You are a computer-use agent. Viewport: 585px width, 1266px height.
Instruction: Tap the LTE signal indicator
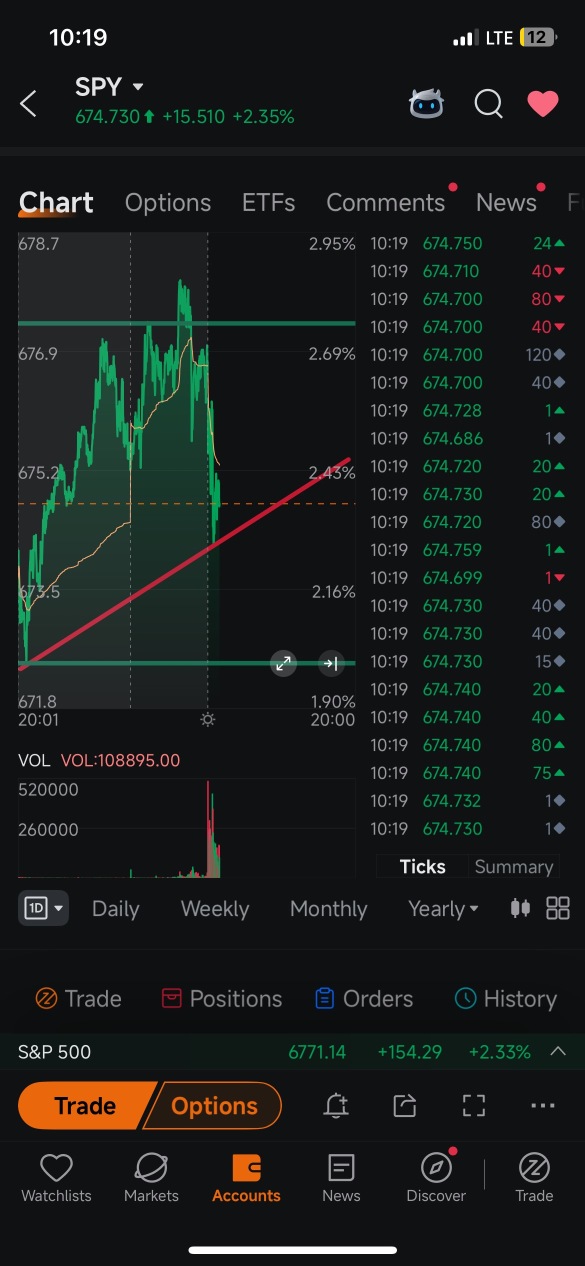[499, 38]
